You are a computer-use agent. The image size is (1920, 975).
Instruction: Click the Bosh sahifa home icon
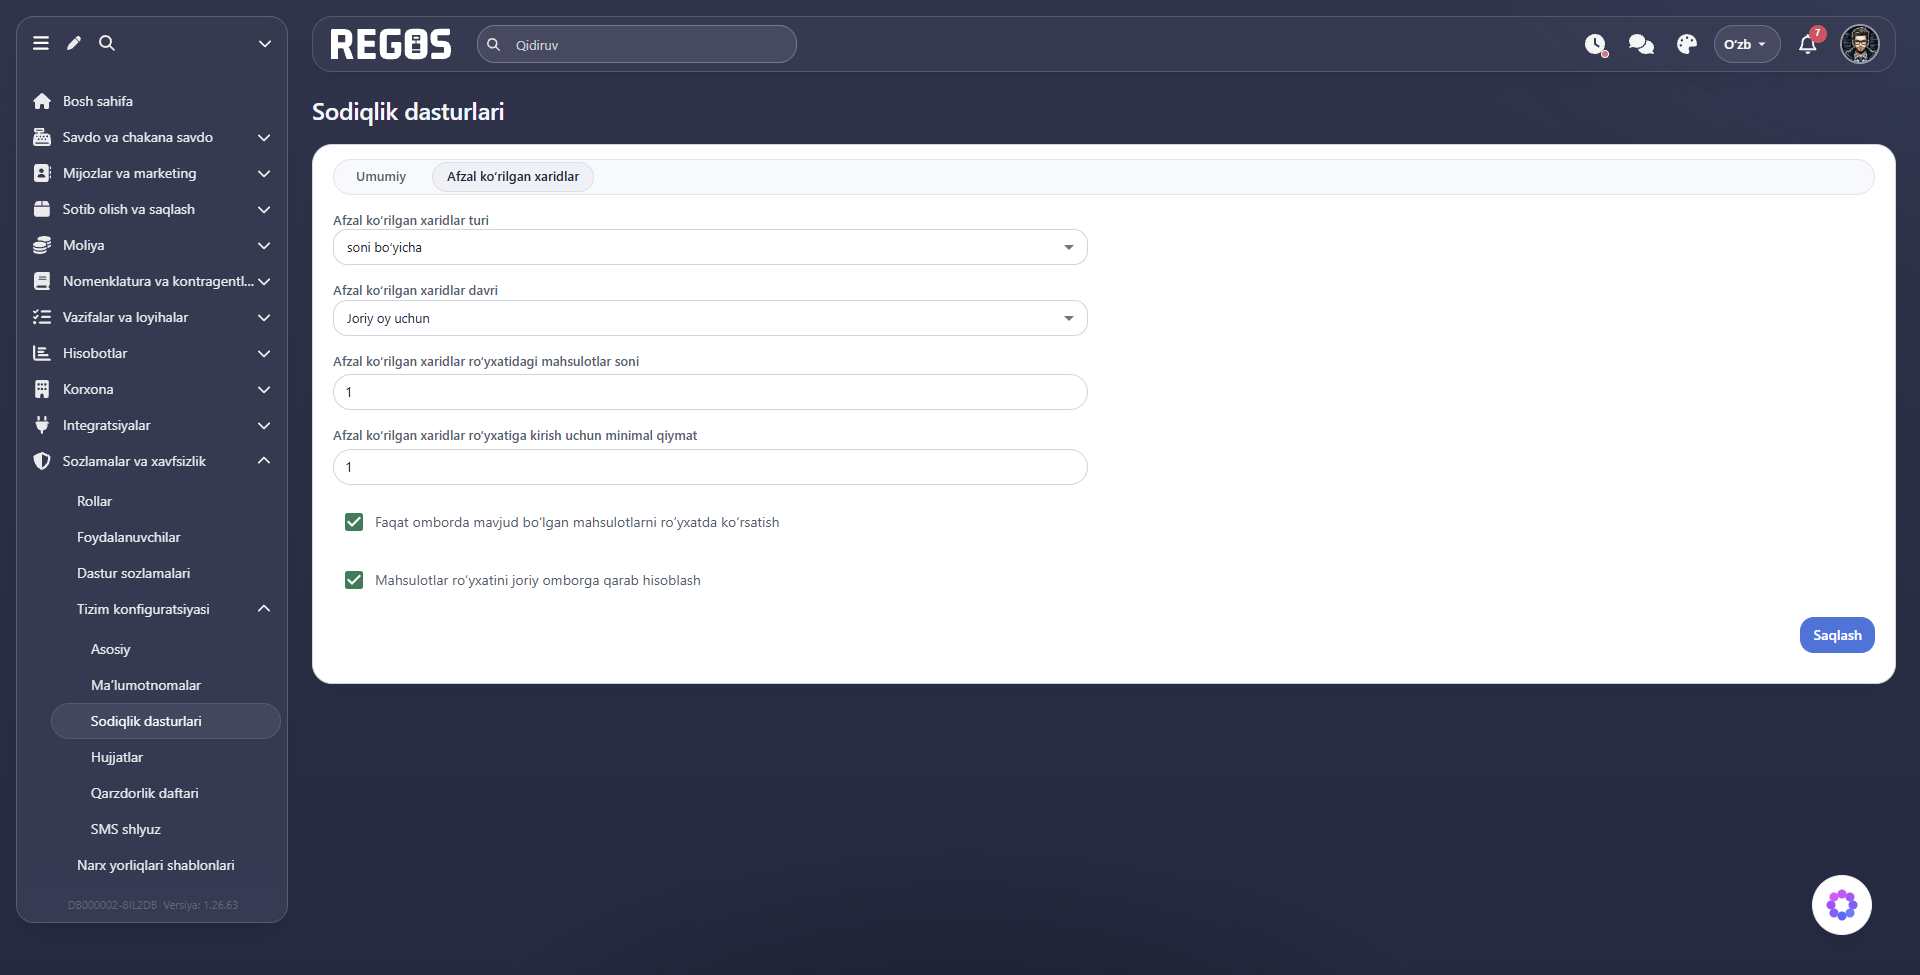(x=42, y=101)
